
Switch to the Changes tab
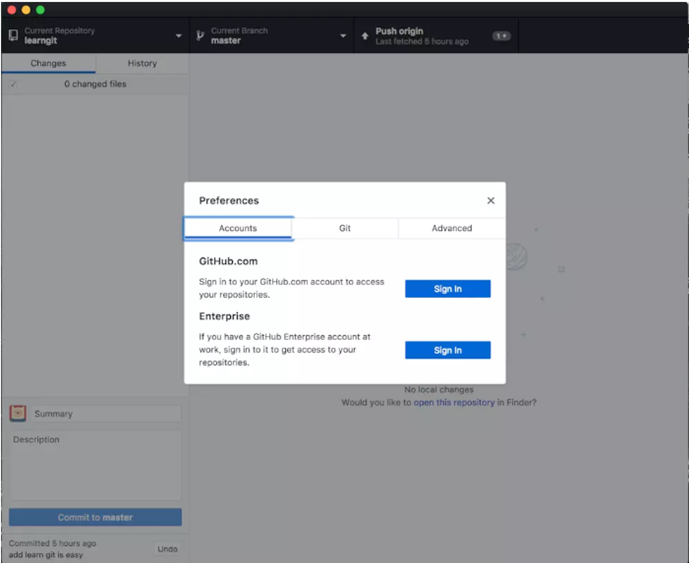pos(48,63)
